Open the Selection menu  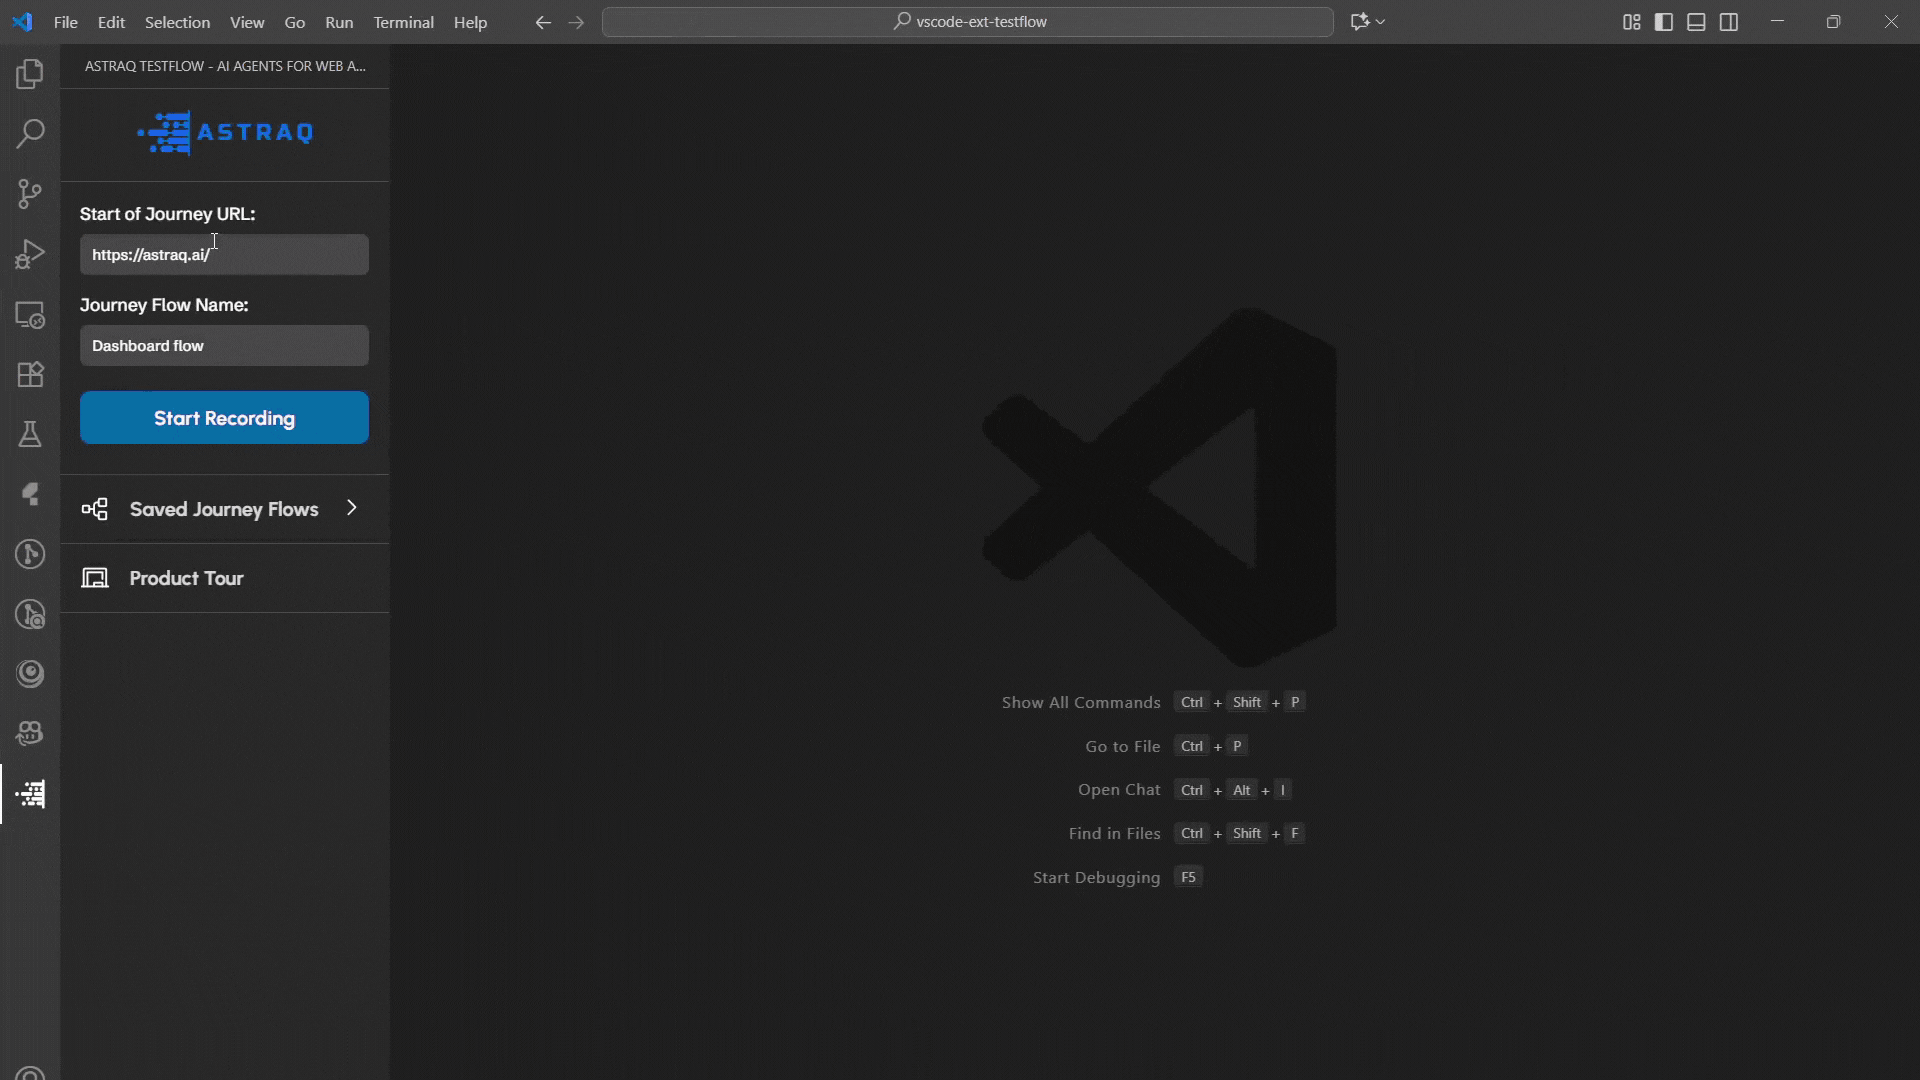177,22
